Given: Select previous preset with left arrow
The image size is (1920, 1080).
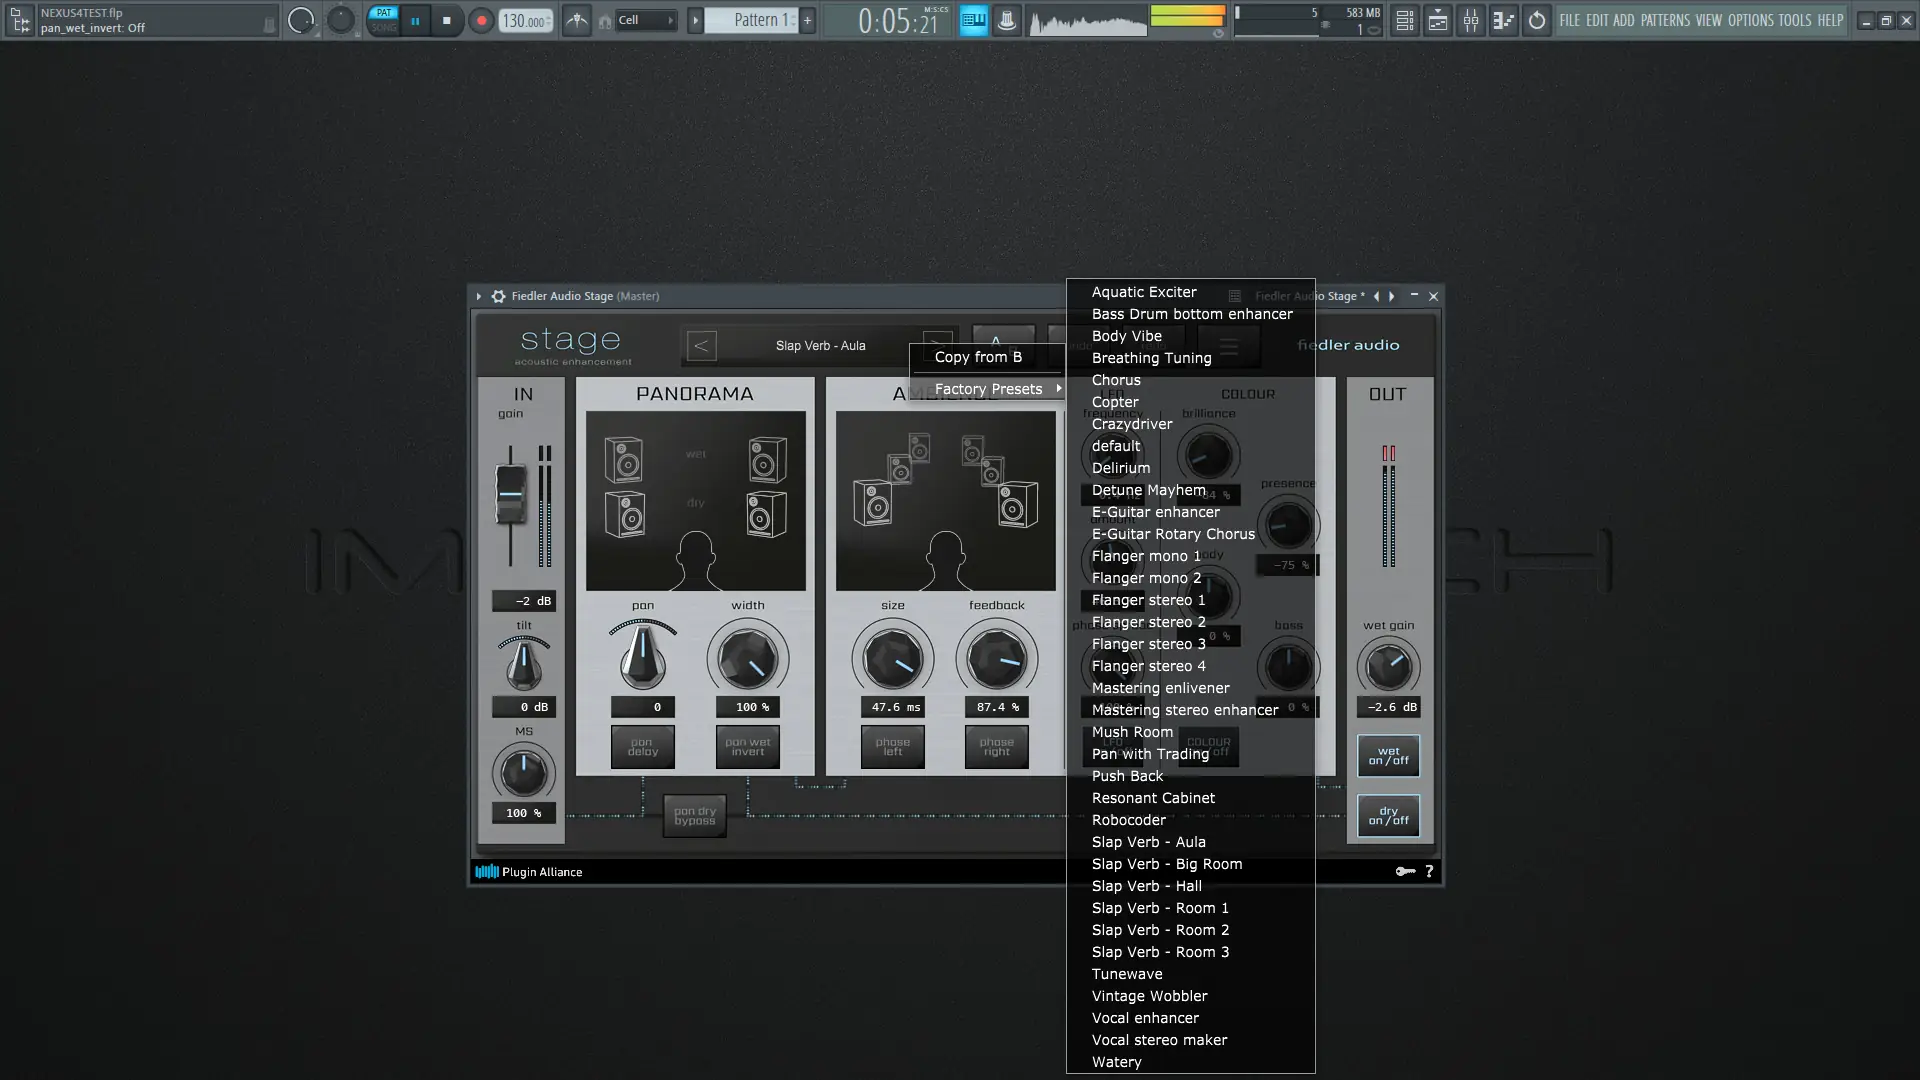Looking at the screenshot, I should click(701, 346).
